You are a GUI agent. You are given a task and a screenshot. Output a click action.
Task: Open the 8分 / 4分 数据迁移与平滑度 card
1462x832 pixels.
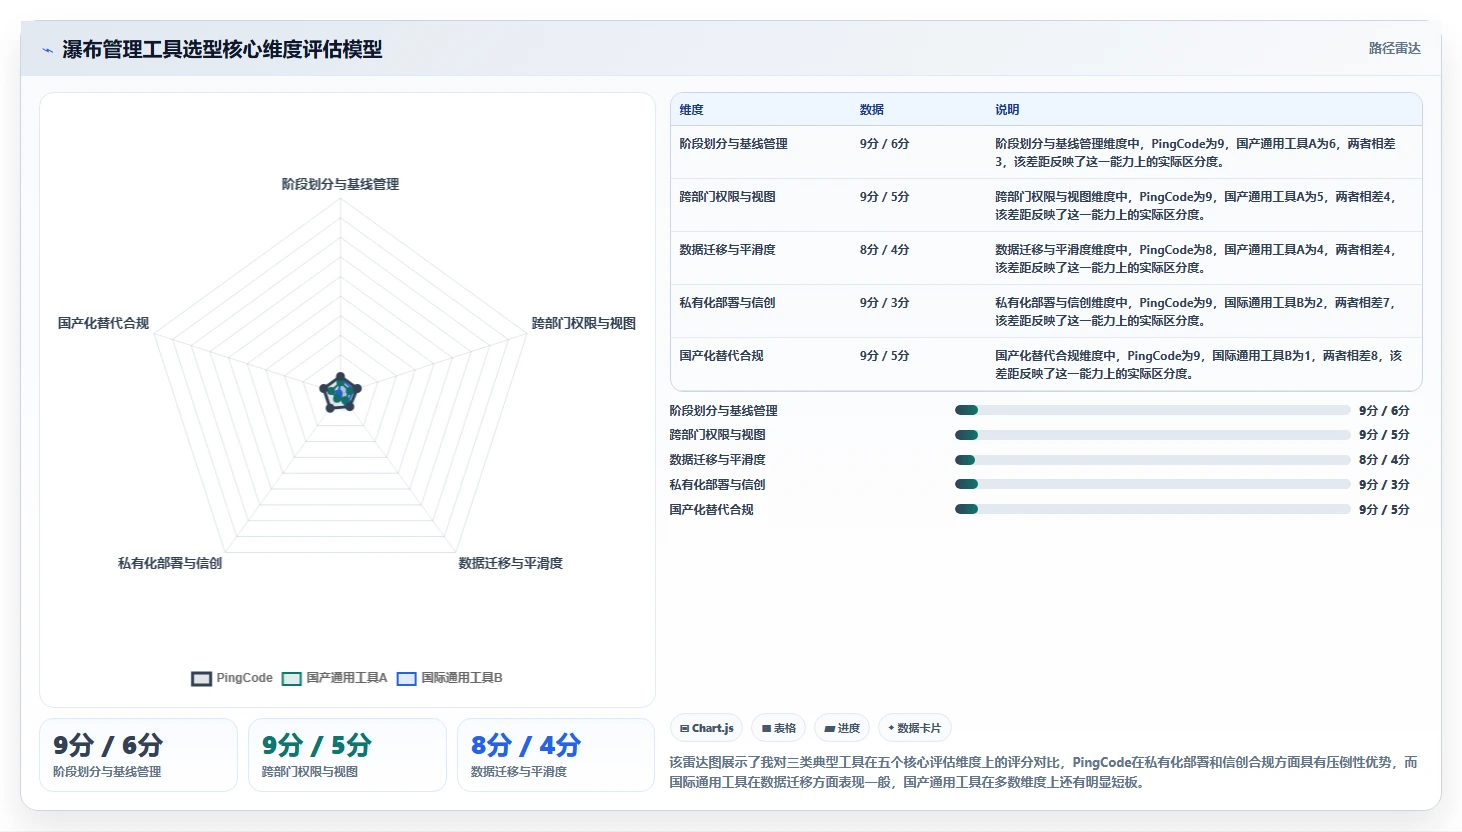pyautogui.click(x=556, y=755)
